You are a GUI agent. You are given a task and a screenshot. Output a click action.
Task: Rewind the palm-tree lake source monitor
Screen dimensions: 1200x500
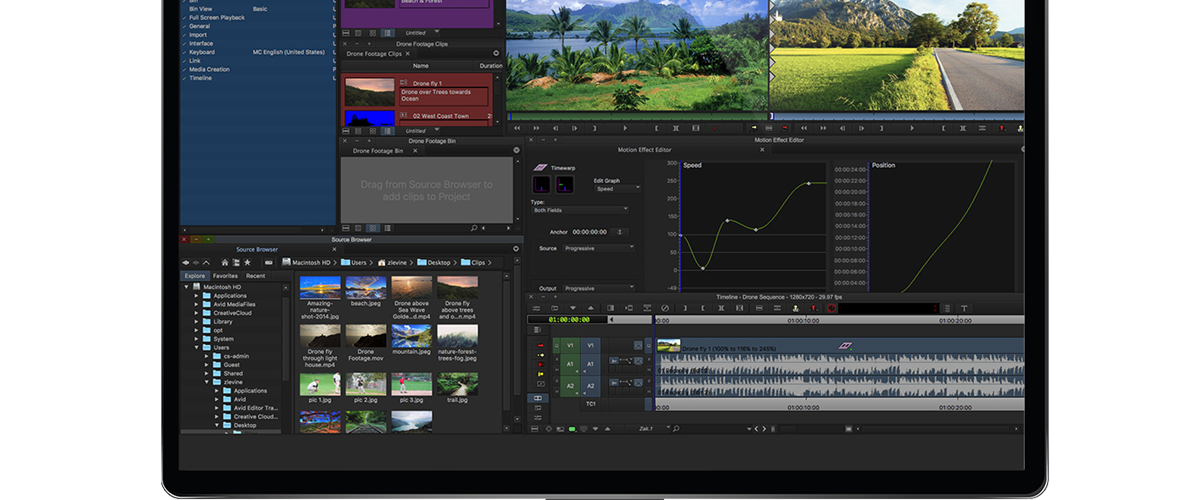(x=517, y=128)
